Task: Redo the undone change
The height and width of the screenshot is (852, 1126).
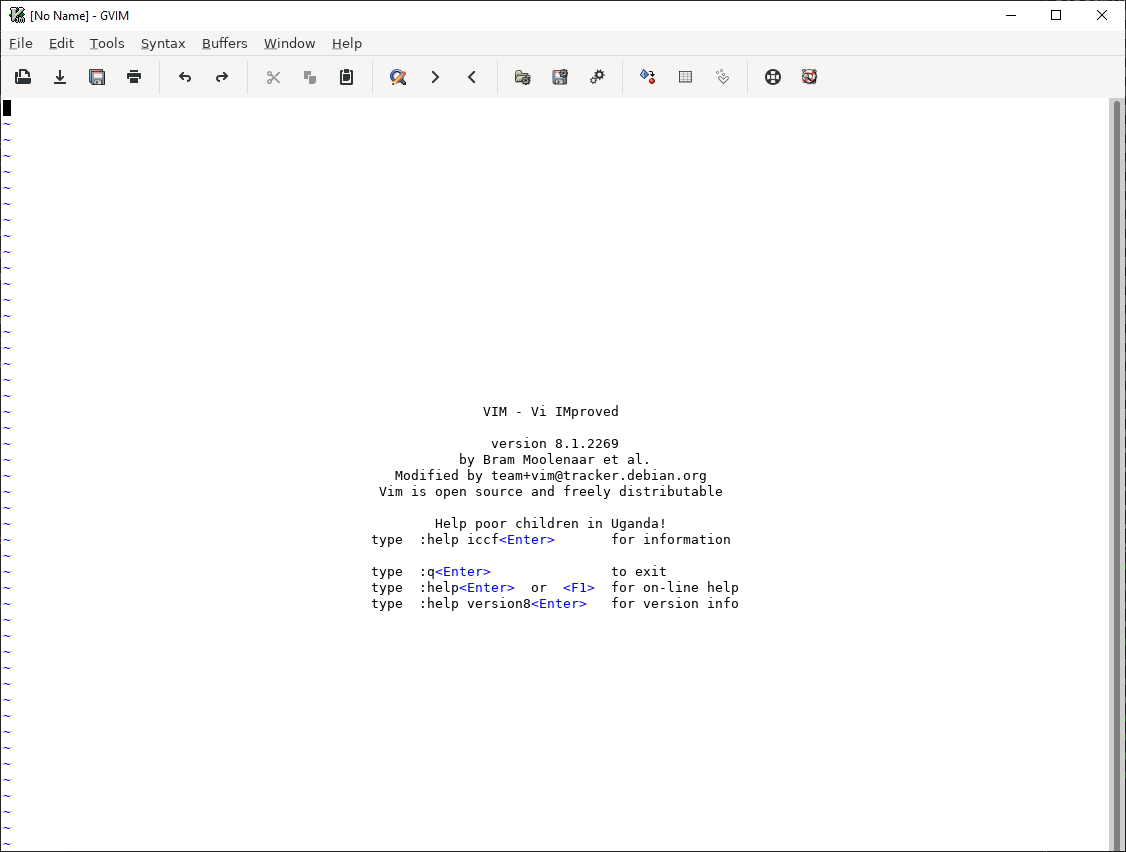Action: point(222,77)
